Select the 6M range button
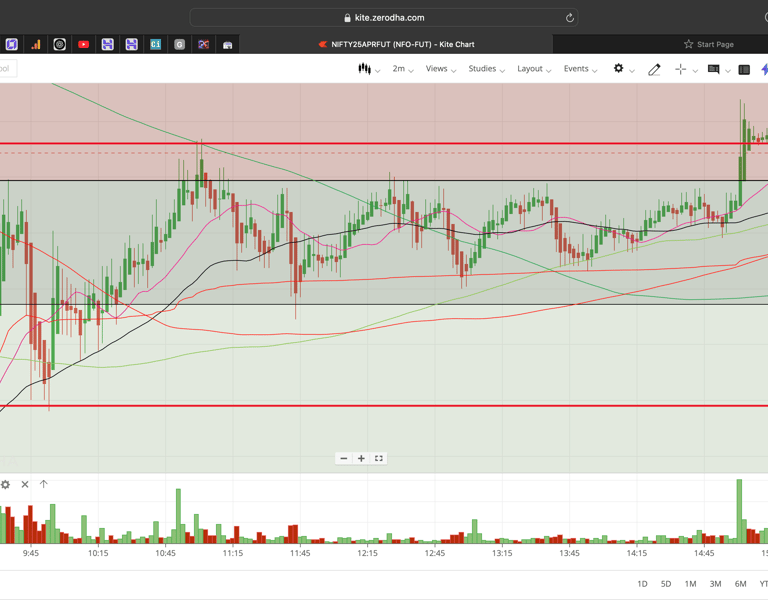768x600 pixels. [x=740, y=584]
